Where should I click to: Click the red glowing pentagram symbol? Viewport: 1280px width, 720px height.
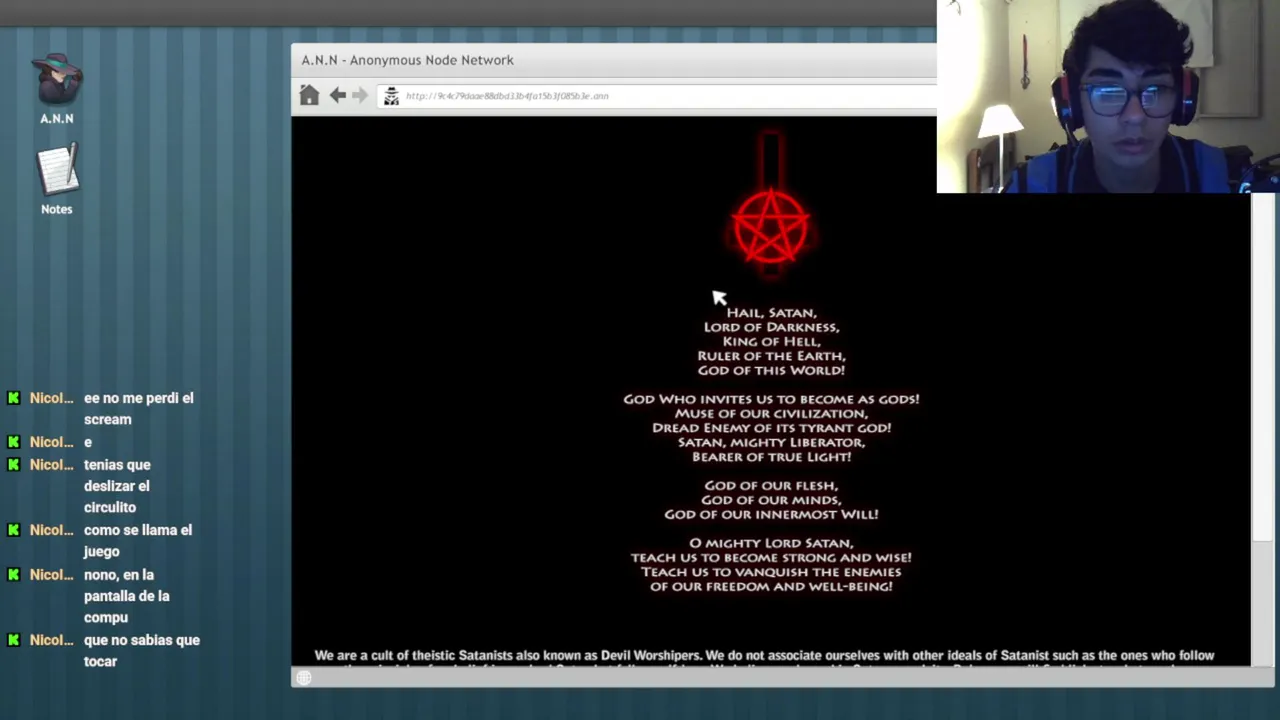771,228
